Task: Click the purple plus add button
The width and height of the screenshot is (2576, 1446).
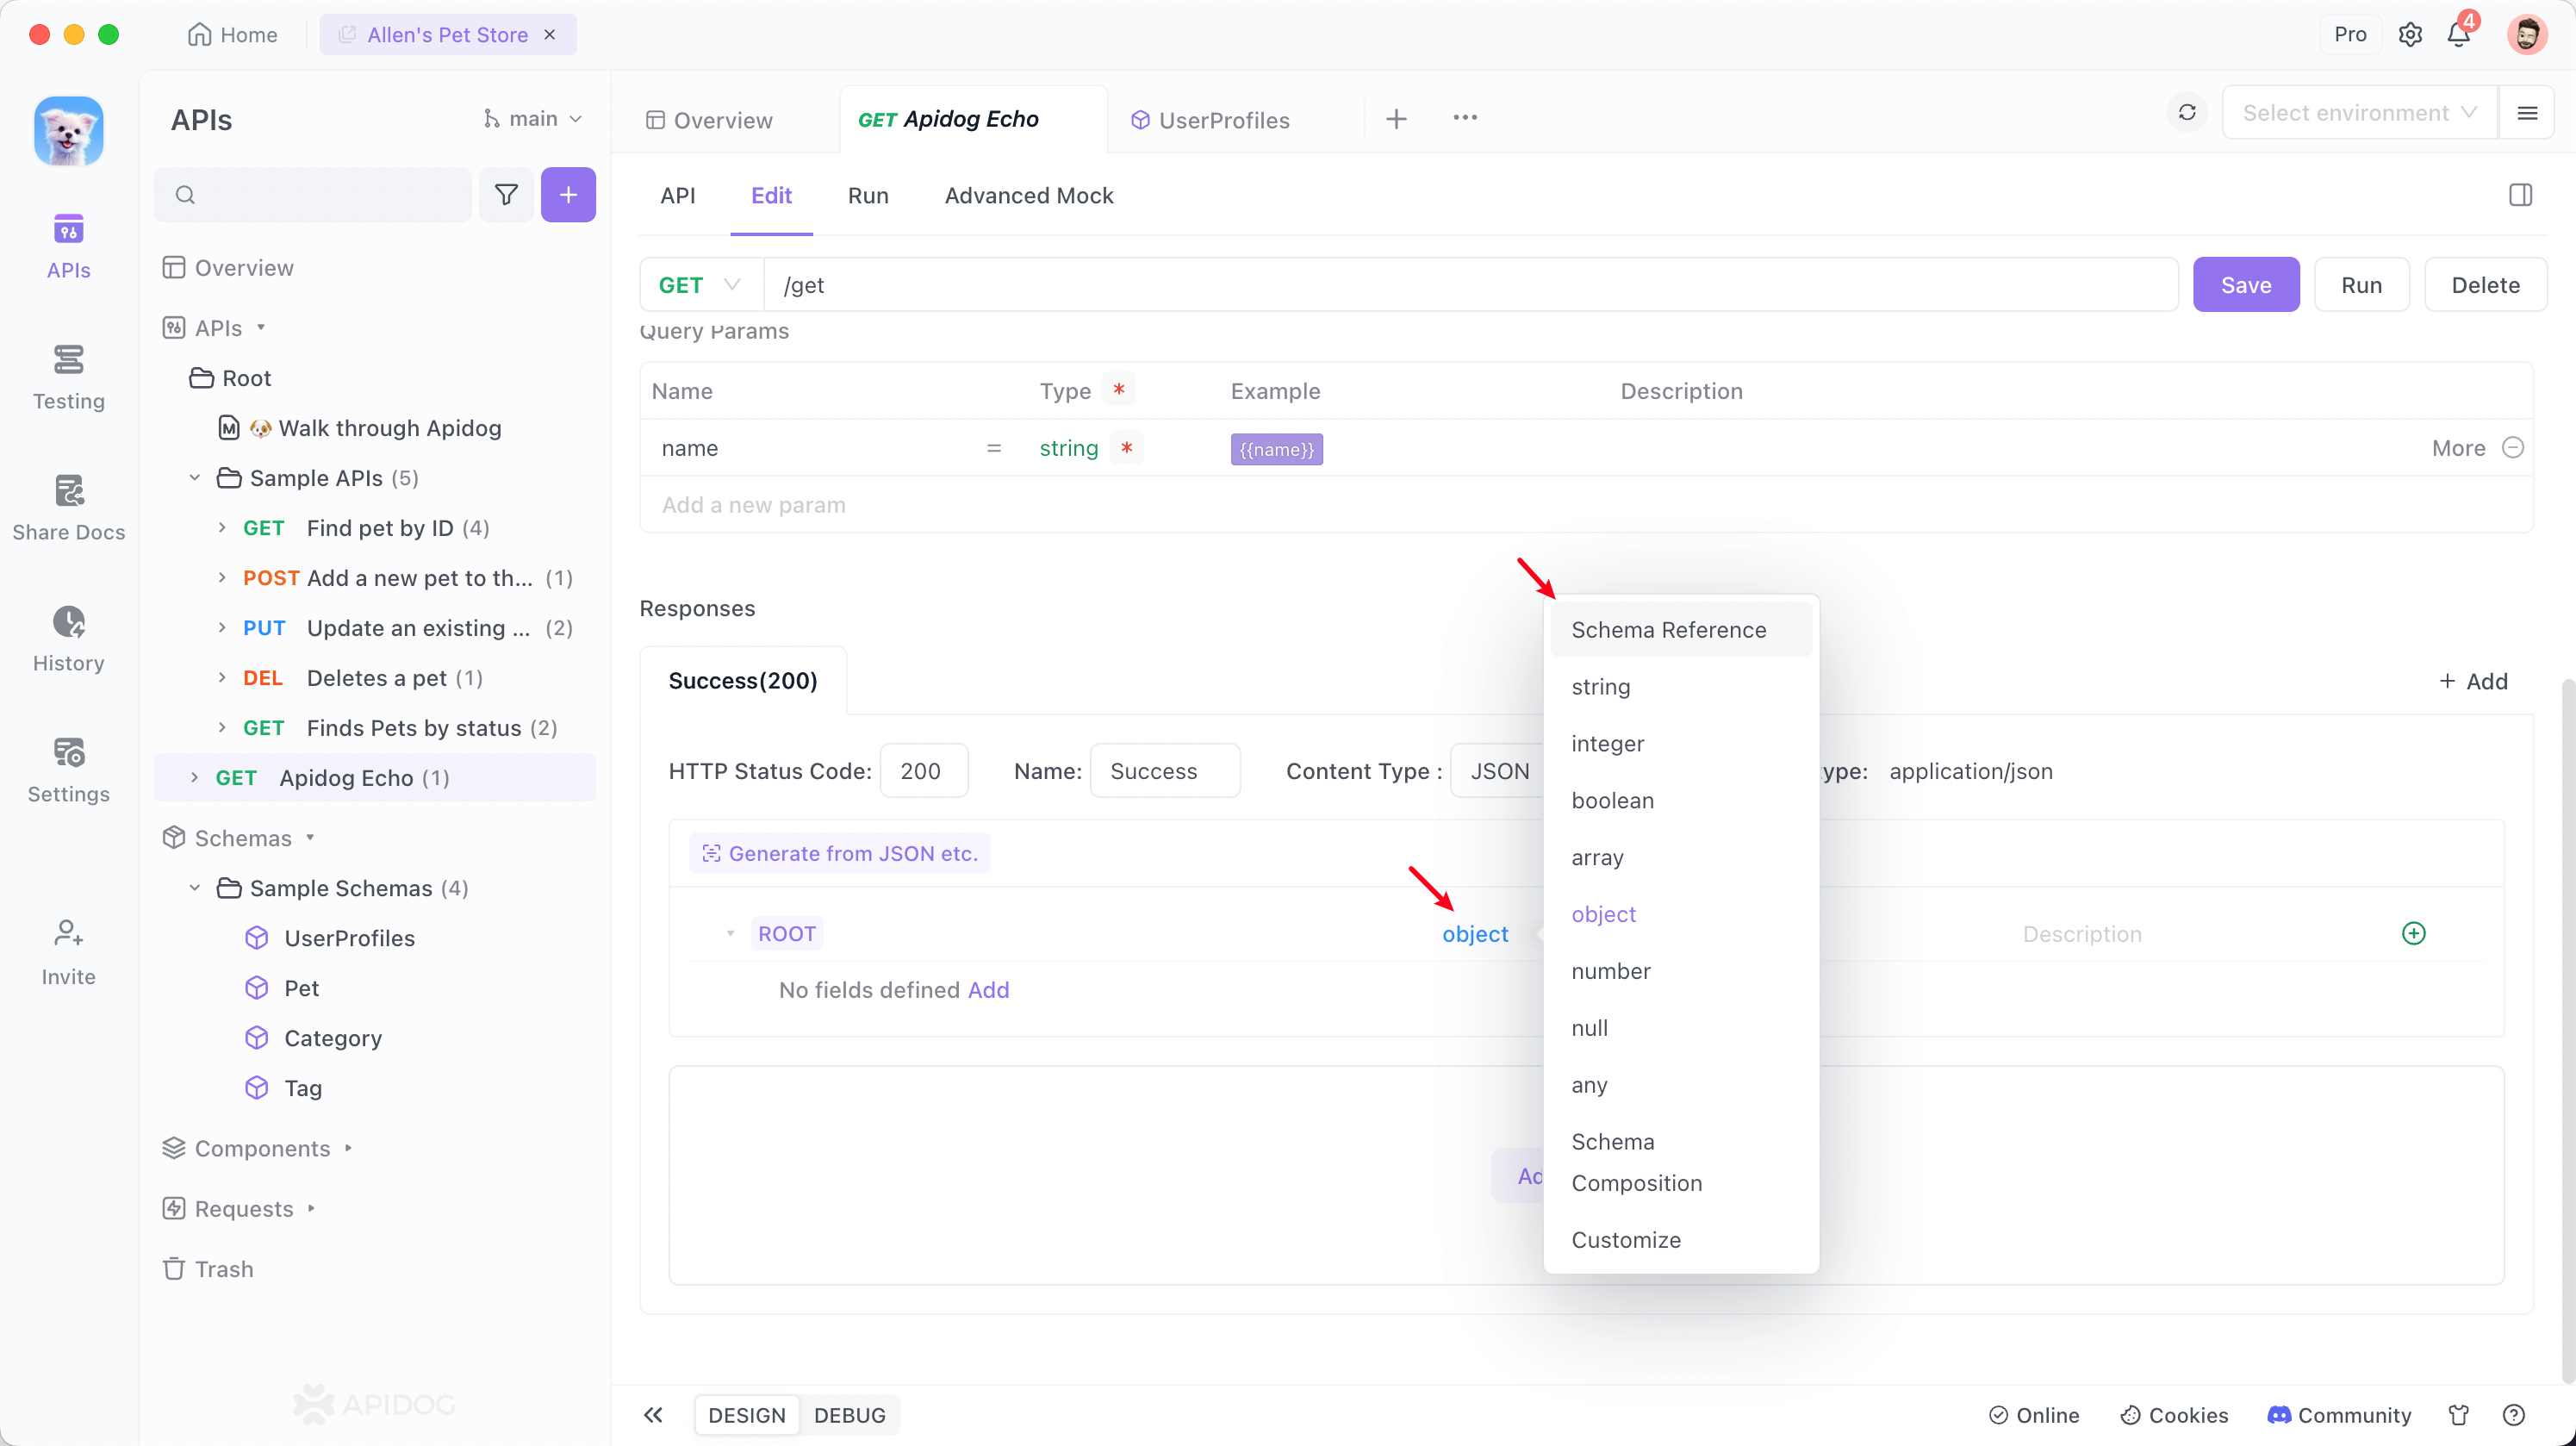Action: click(568, 194)
